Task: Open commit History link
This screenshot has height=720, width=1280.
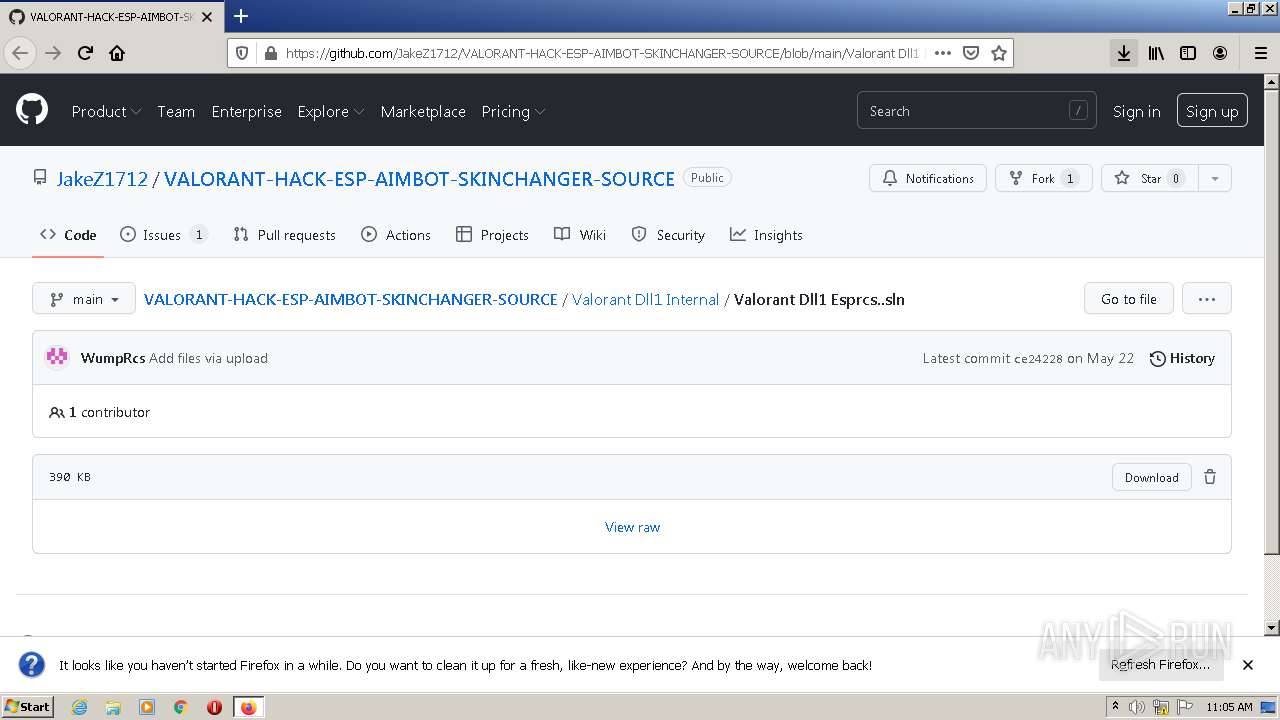Action: (x=1182, y=358)
